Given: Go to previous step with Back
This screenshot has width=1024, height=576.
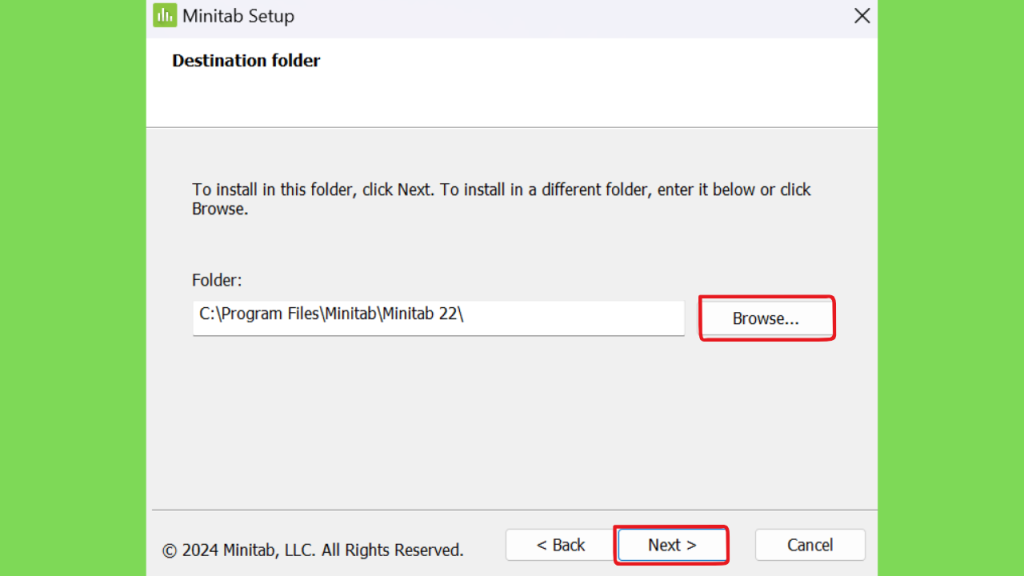Looking at the screenshot, I should [560, 545].
